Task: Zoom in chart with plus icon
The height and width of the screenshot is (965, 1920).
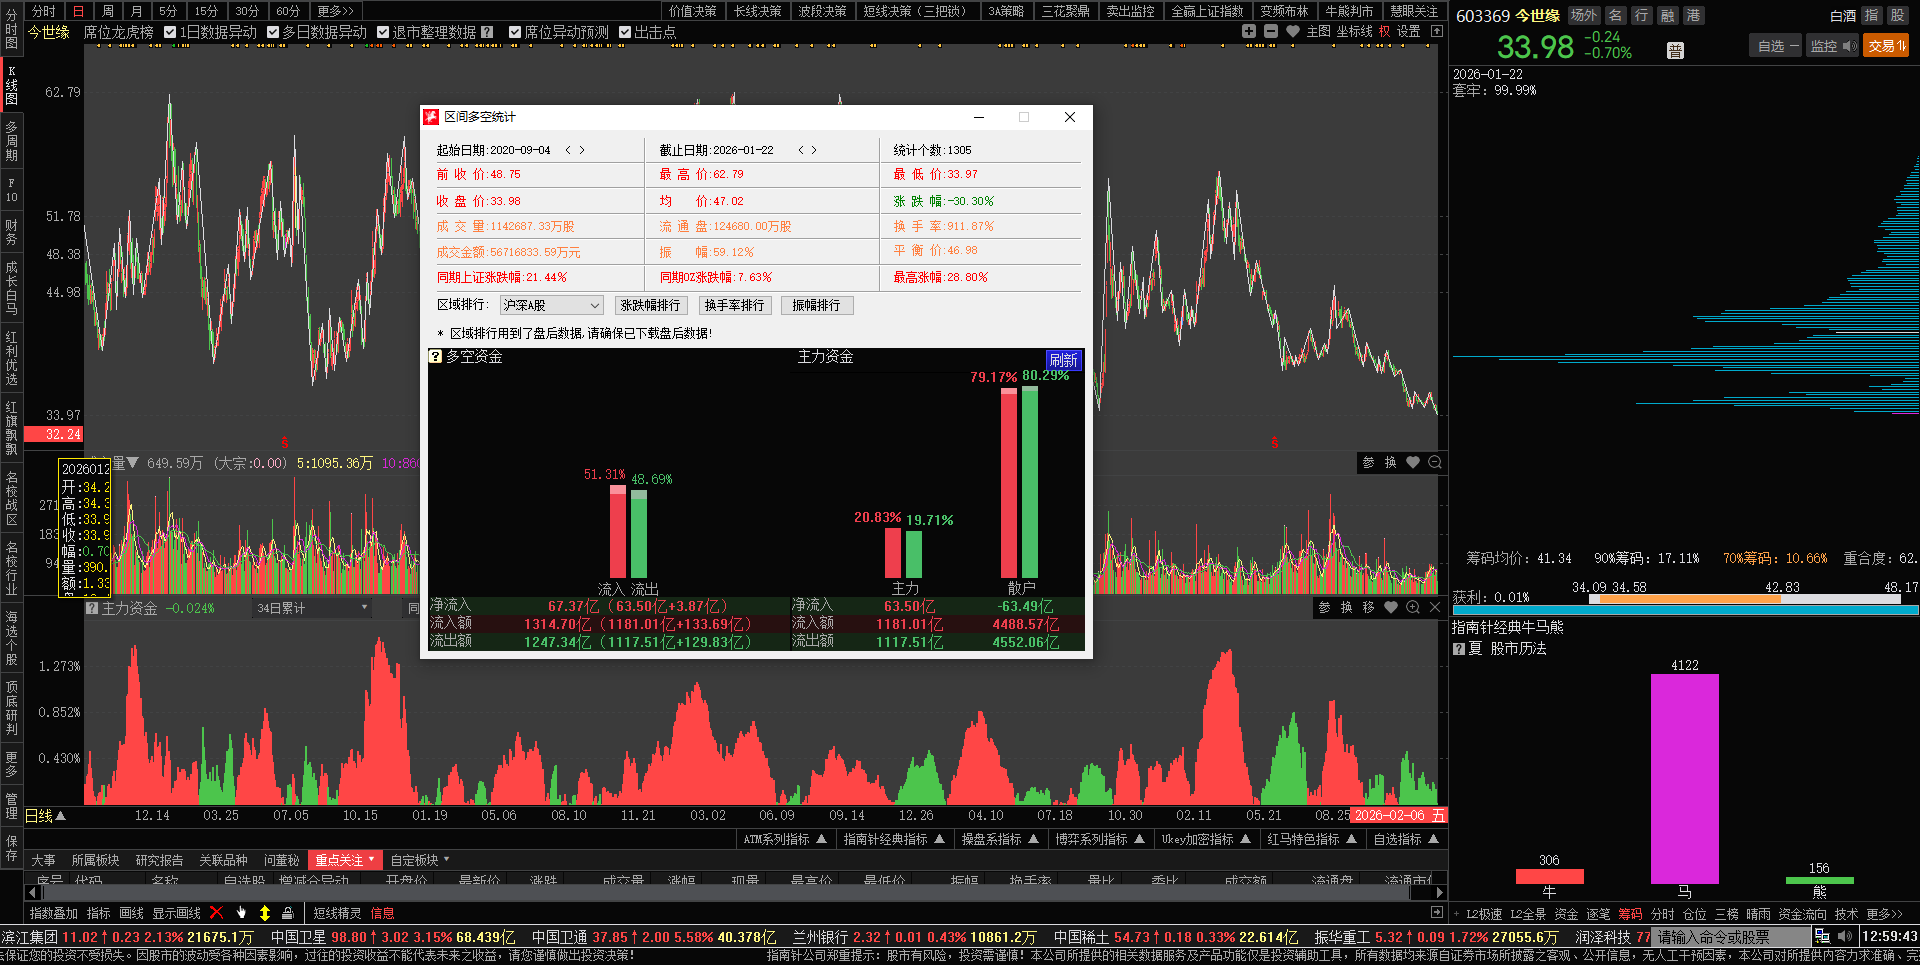Action: tap(1249, 32)
